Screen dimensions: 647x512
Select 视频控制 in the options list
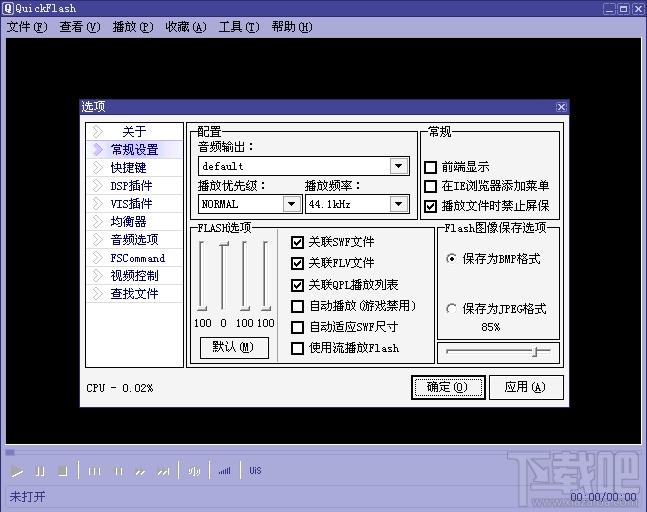[135, 276]
